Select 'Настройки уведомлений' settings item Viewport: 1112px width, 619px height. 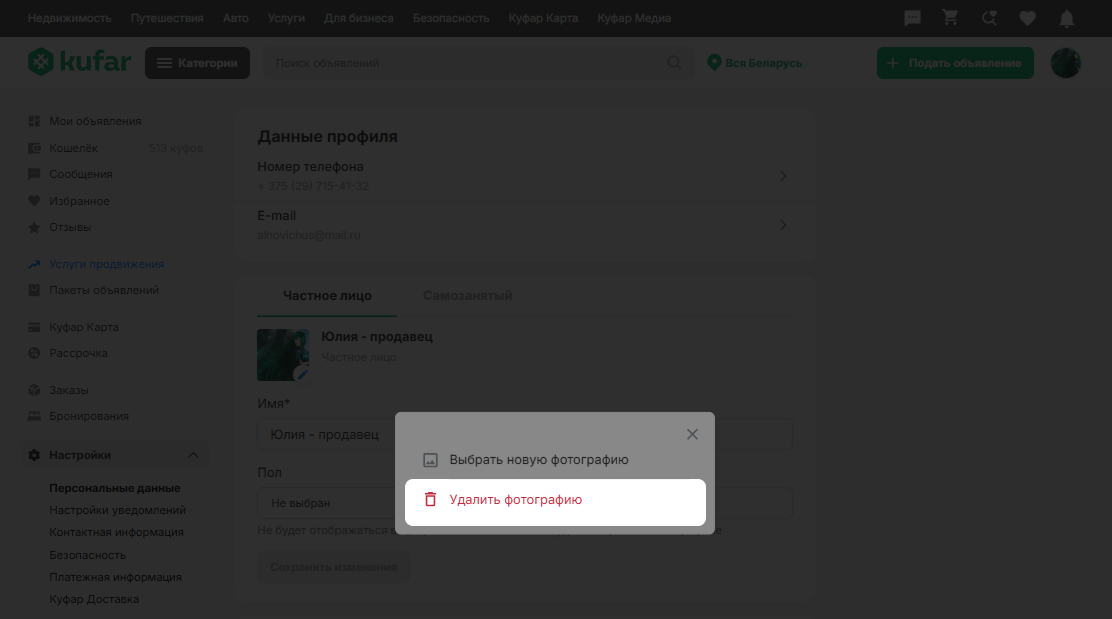coord(117,510)
